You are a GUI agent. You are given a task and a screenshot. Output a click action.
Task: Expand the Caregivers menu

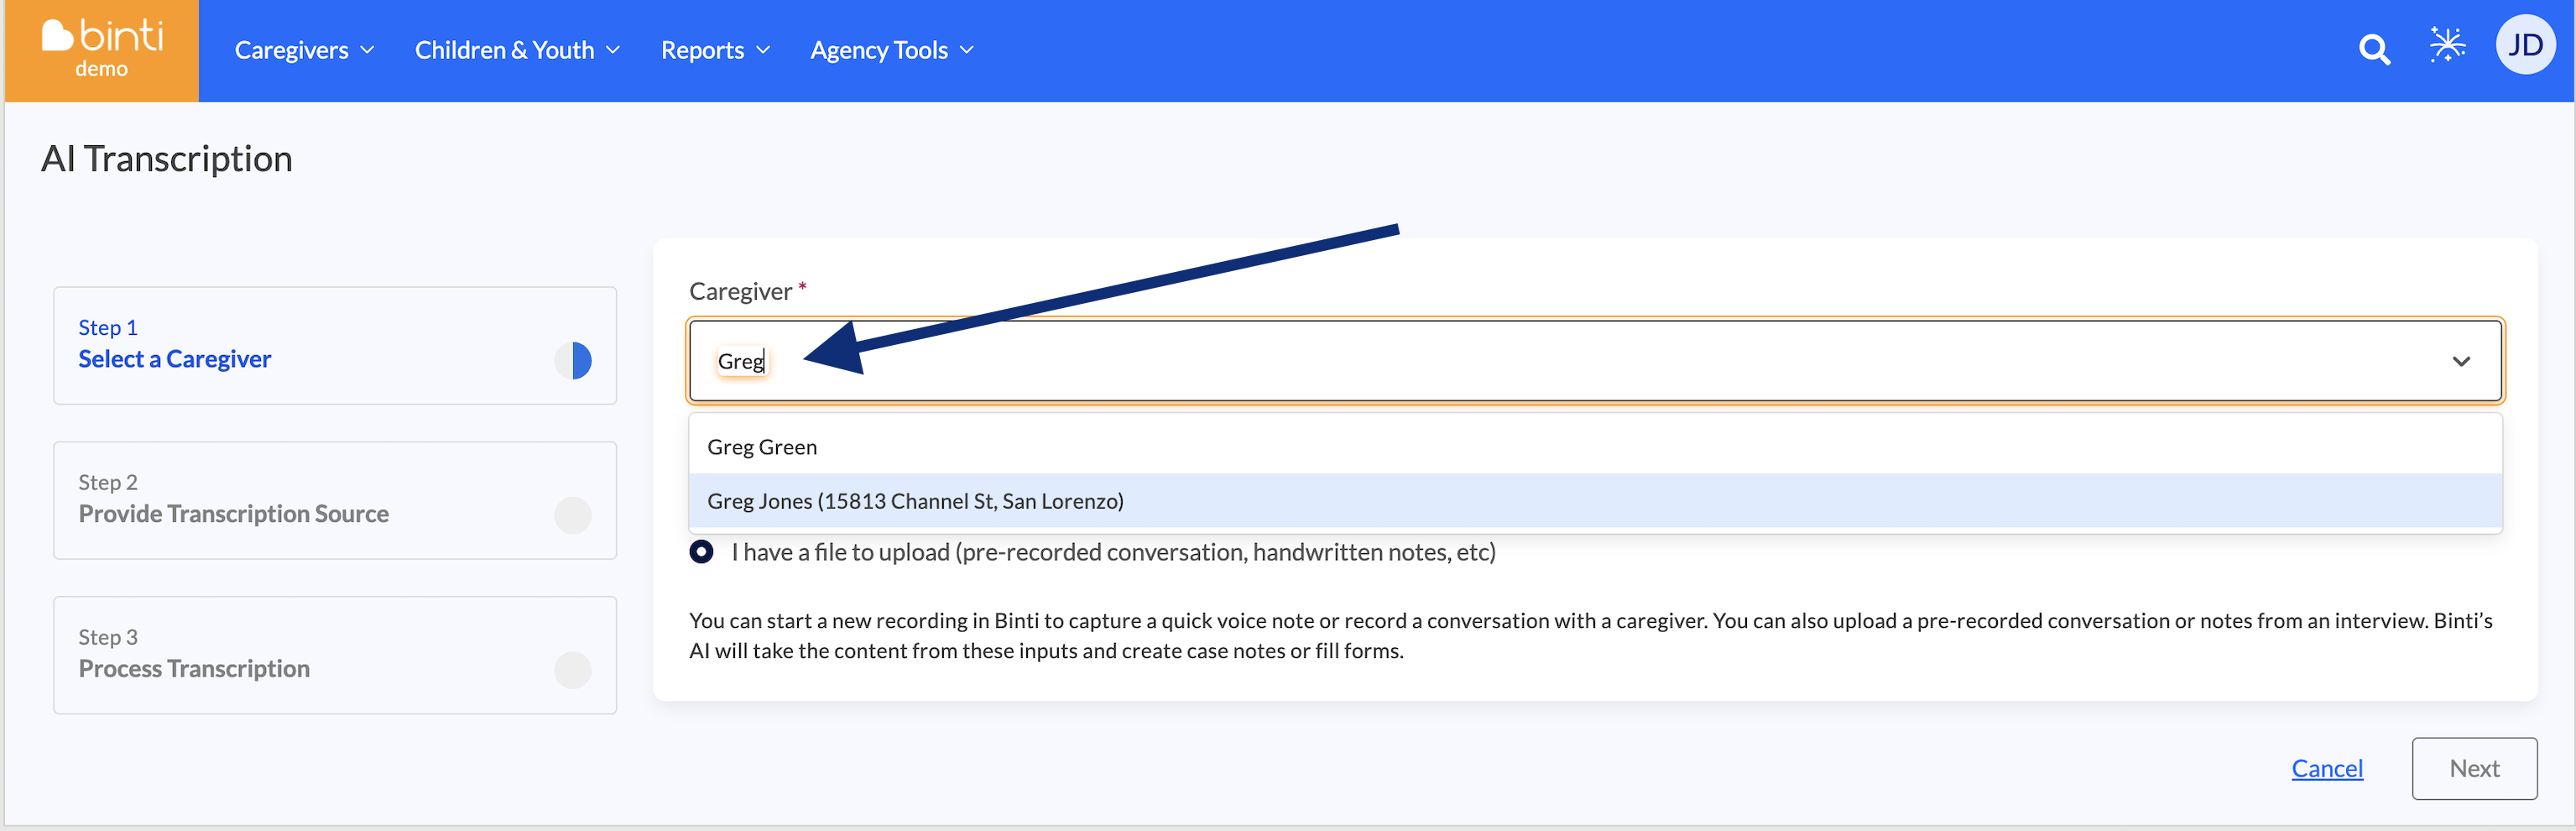click(304, 50)
